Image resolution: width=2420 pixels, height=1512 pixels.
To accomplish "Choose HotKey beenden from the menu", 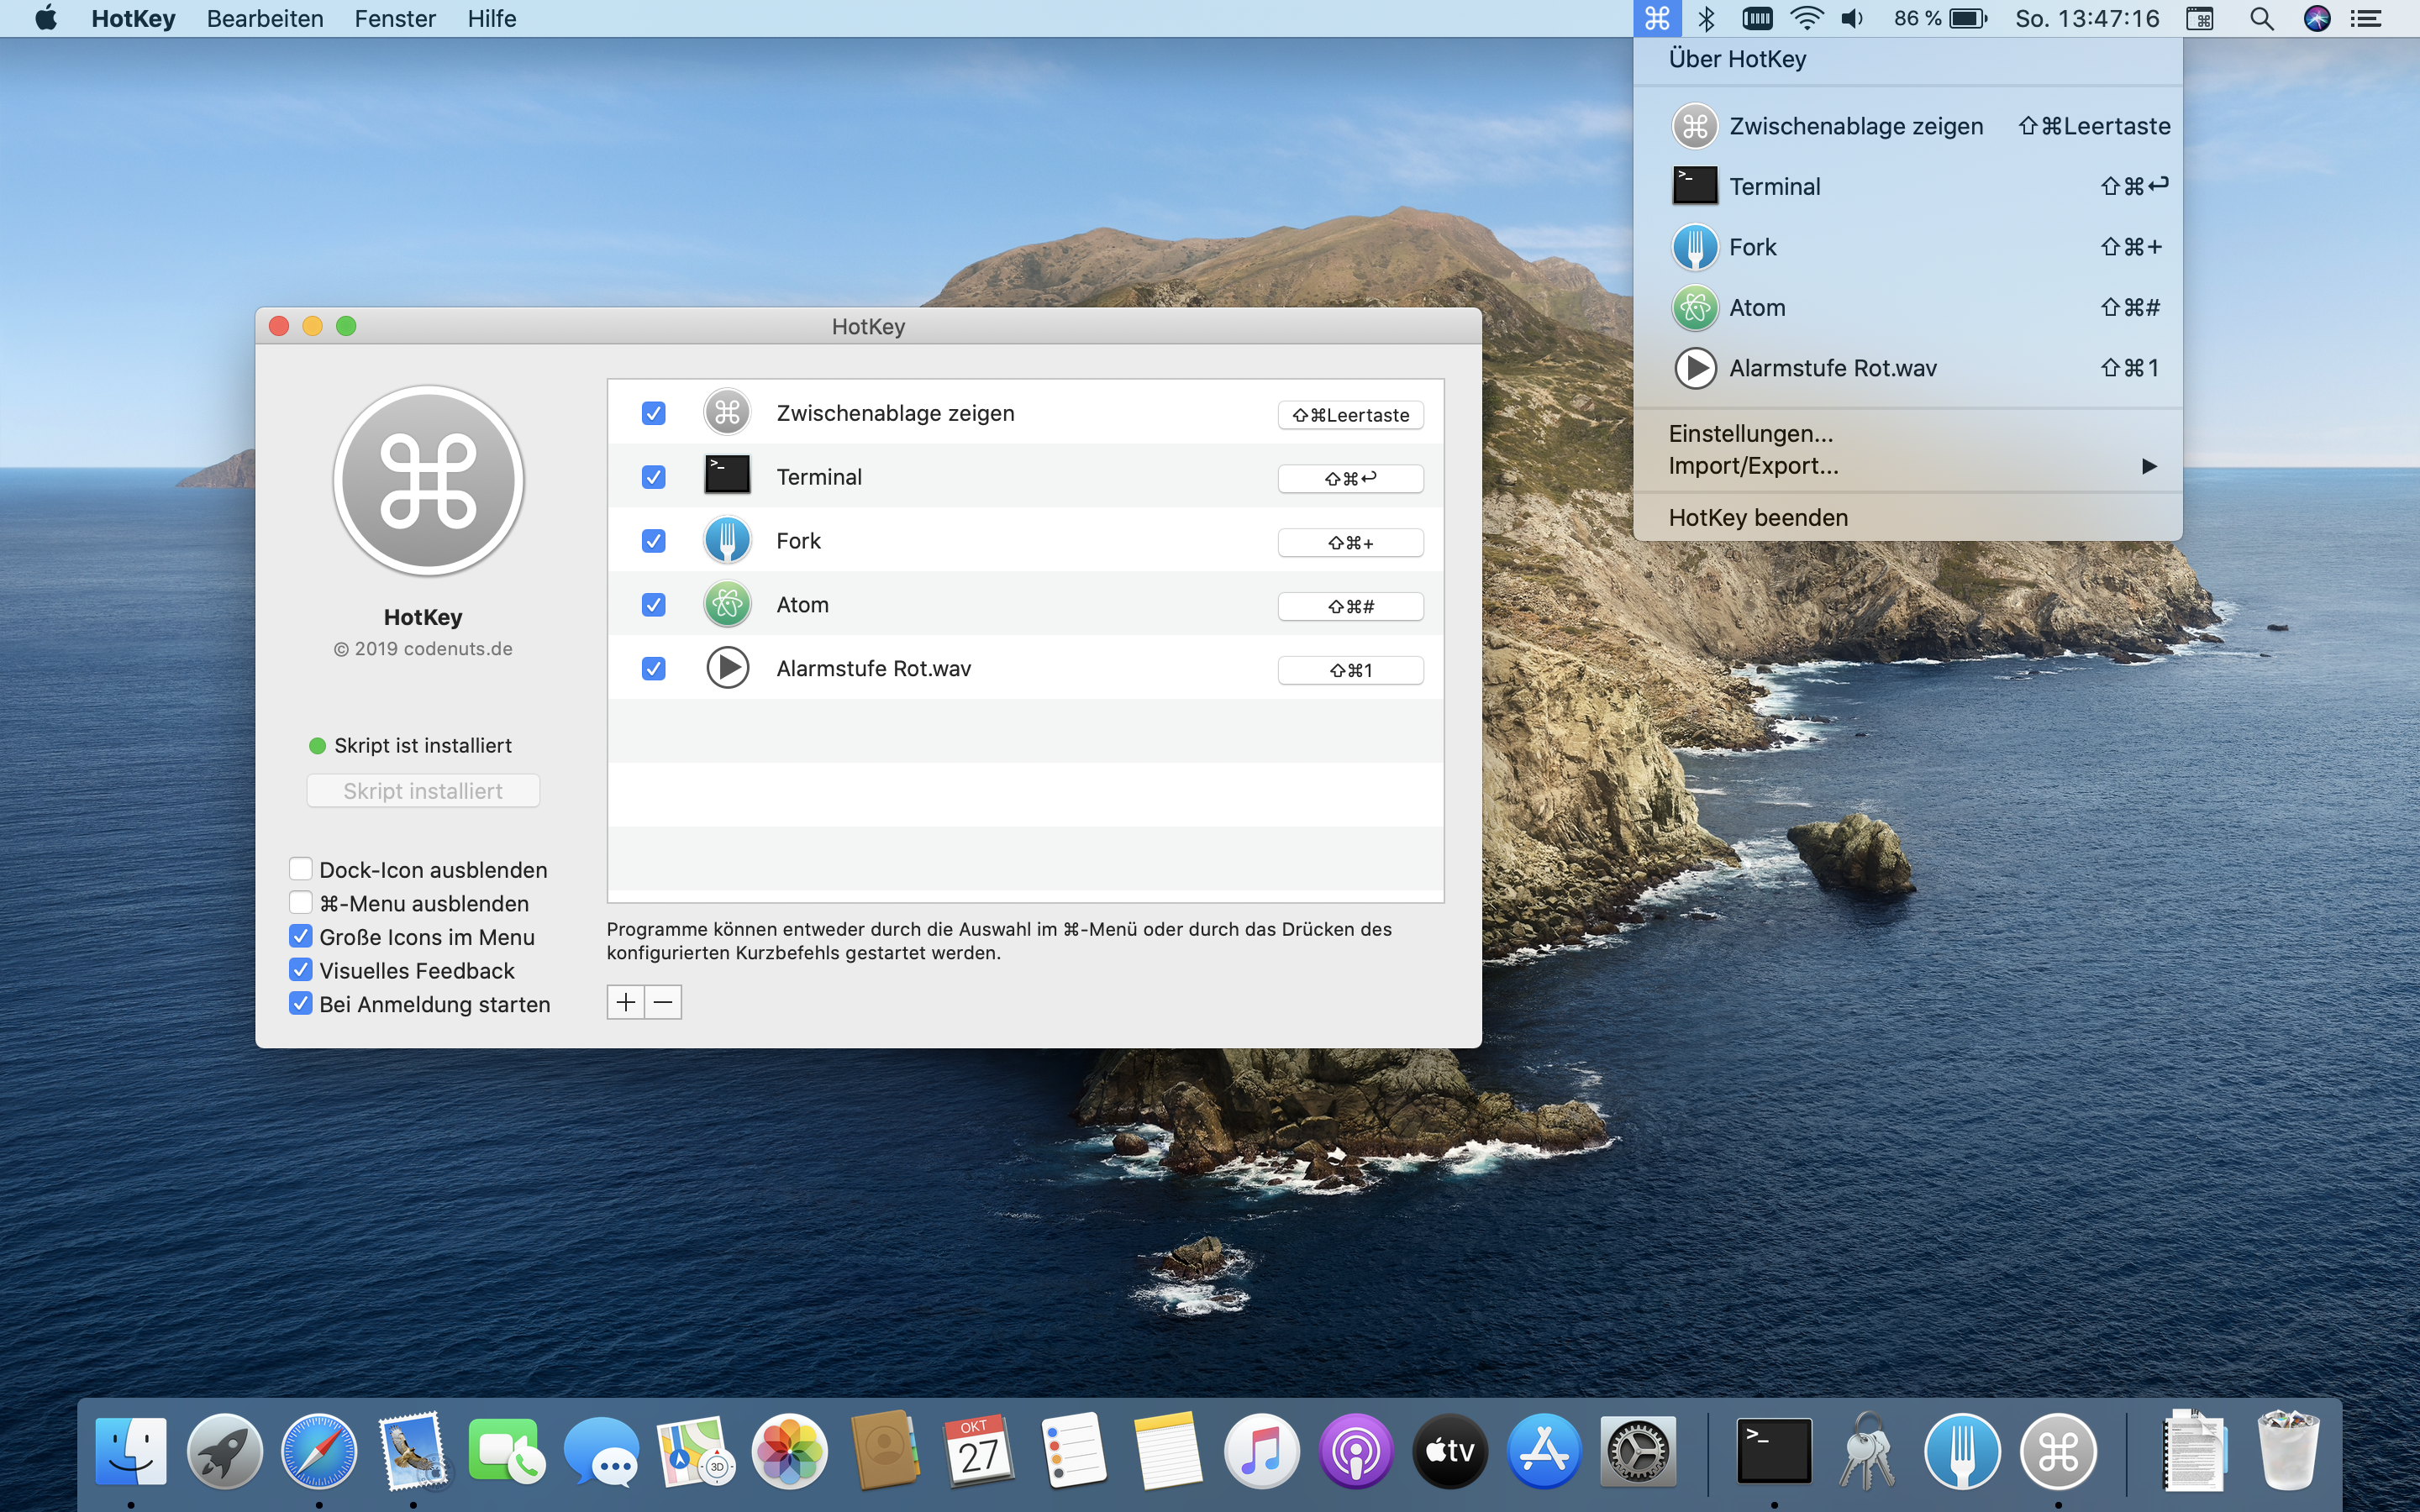I will tap(1757, 517).
